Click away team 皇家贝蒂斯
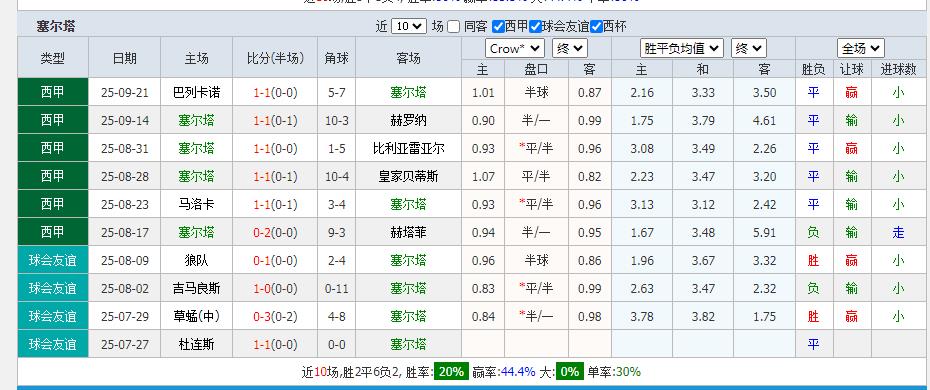The height and width of the screenshot is (390, 930). click(408, 176)
